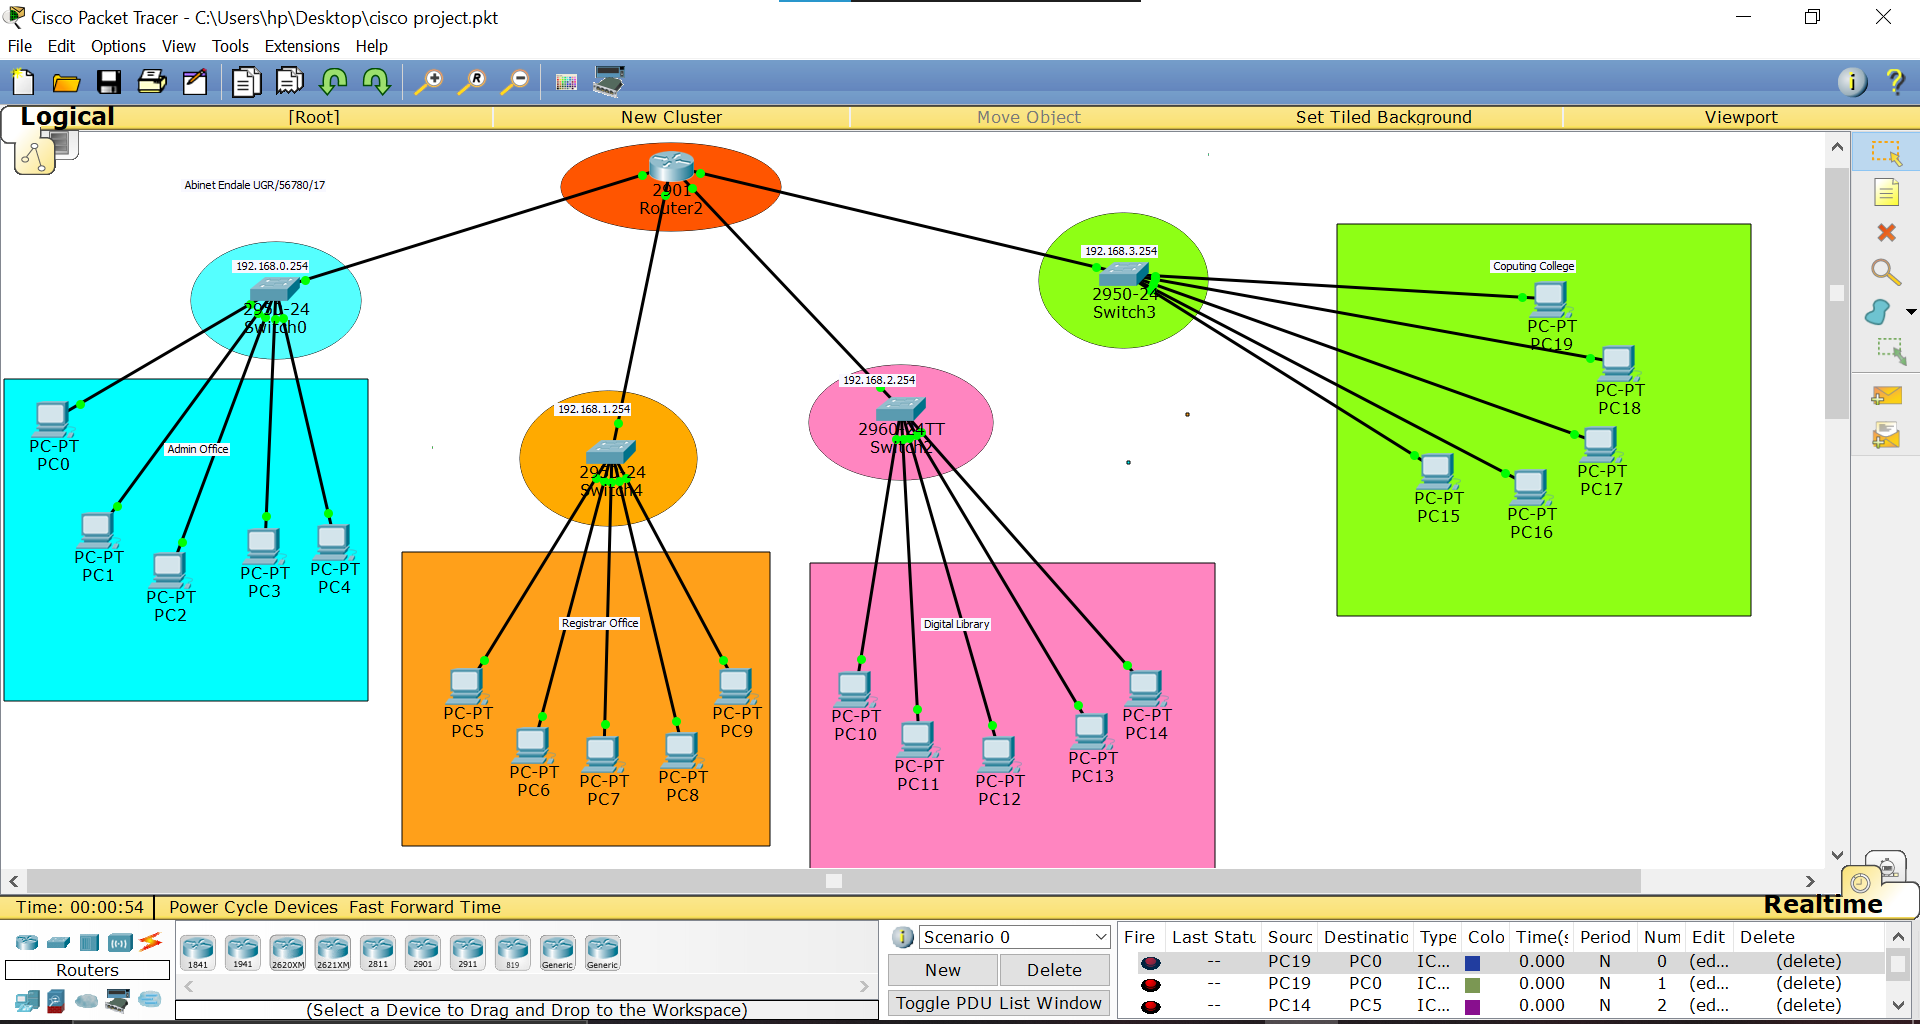Activate the Delete tool red X

(x=1886, y=233)
